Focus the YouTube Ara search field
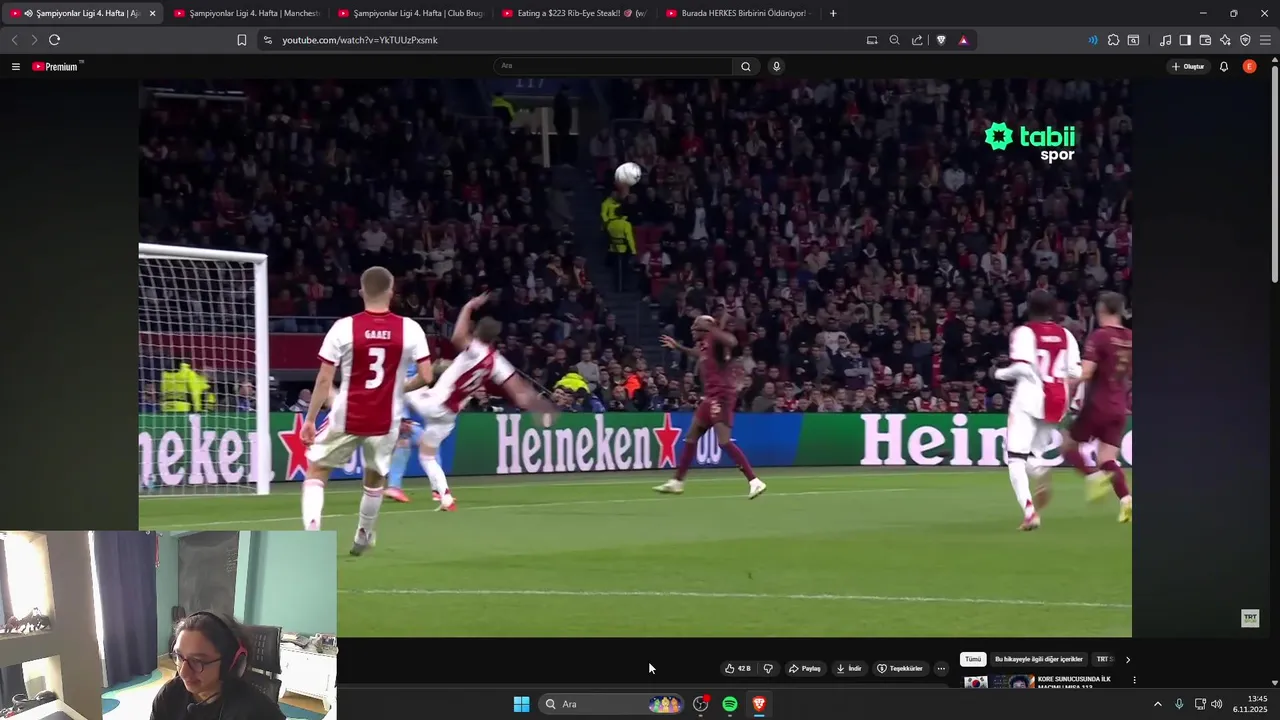 pyautogui.click(x=614, y=66)
